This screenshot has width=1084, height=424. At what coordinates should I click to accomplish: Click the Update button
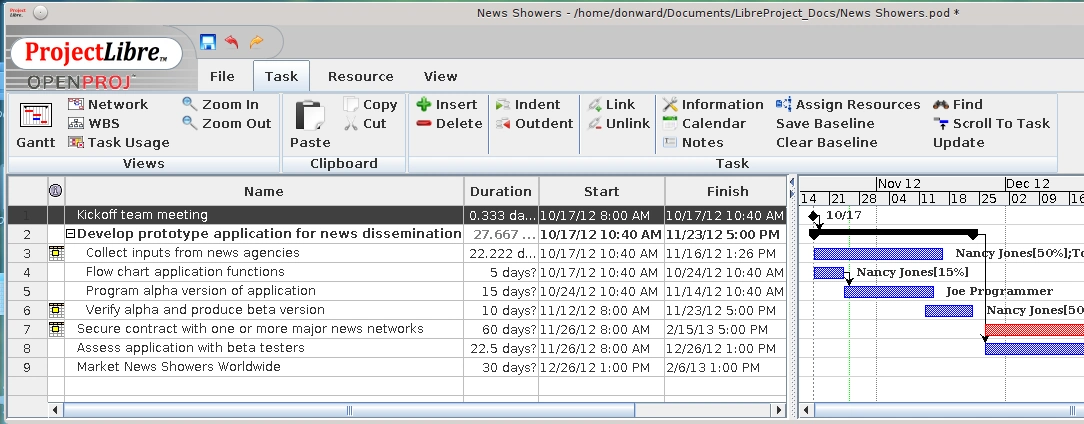click(x=958, y=142)
